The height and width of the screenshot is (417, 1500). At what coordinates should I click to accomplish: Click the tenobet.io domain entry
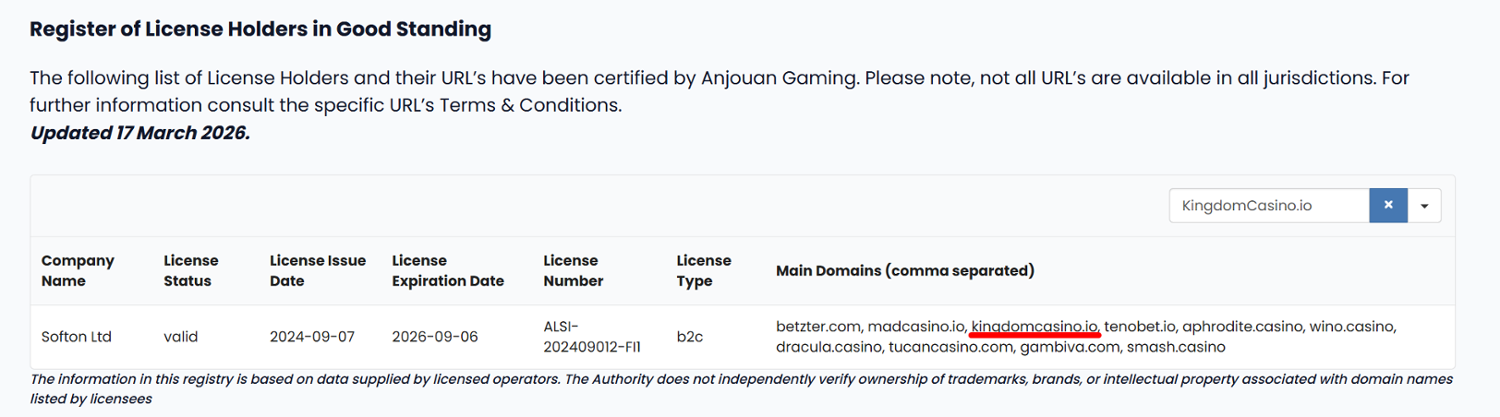click(1141, 327)
